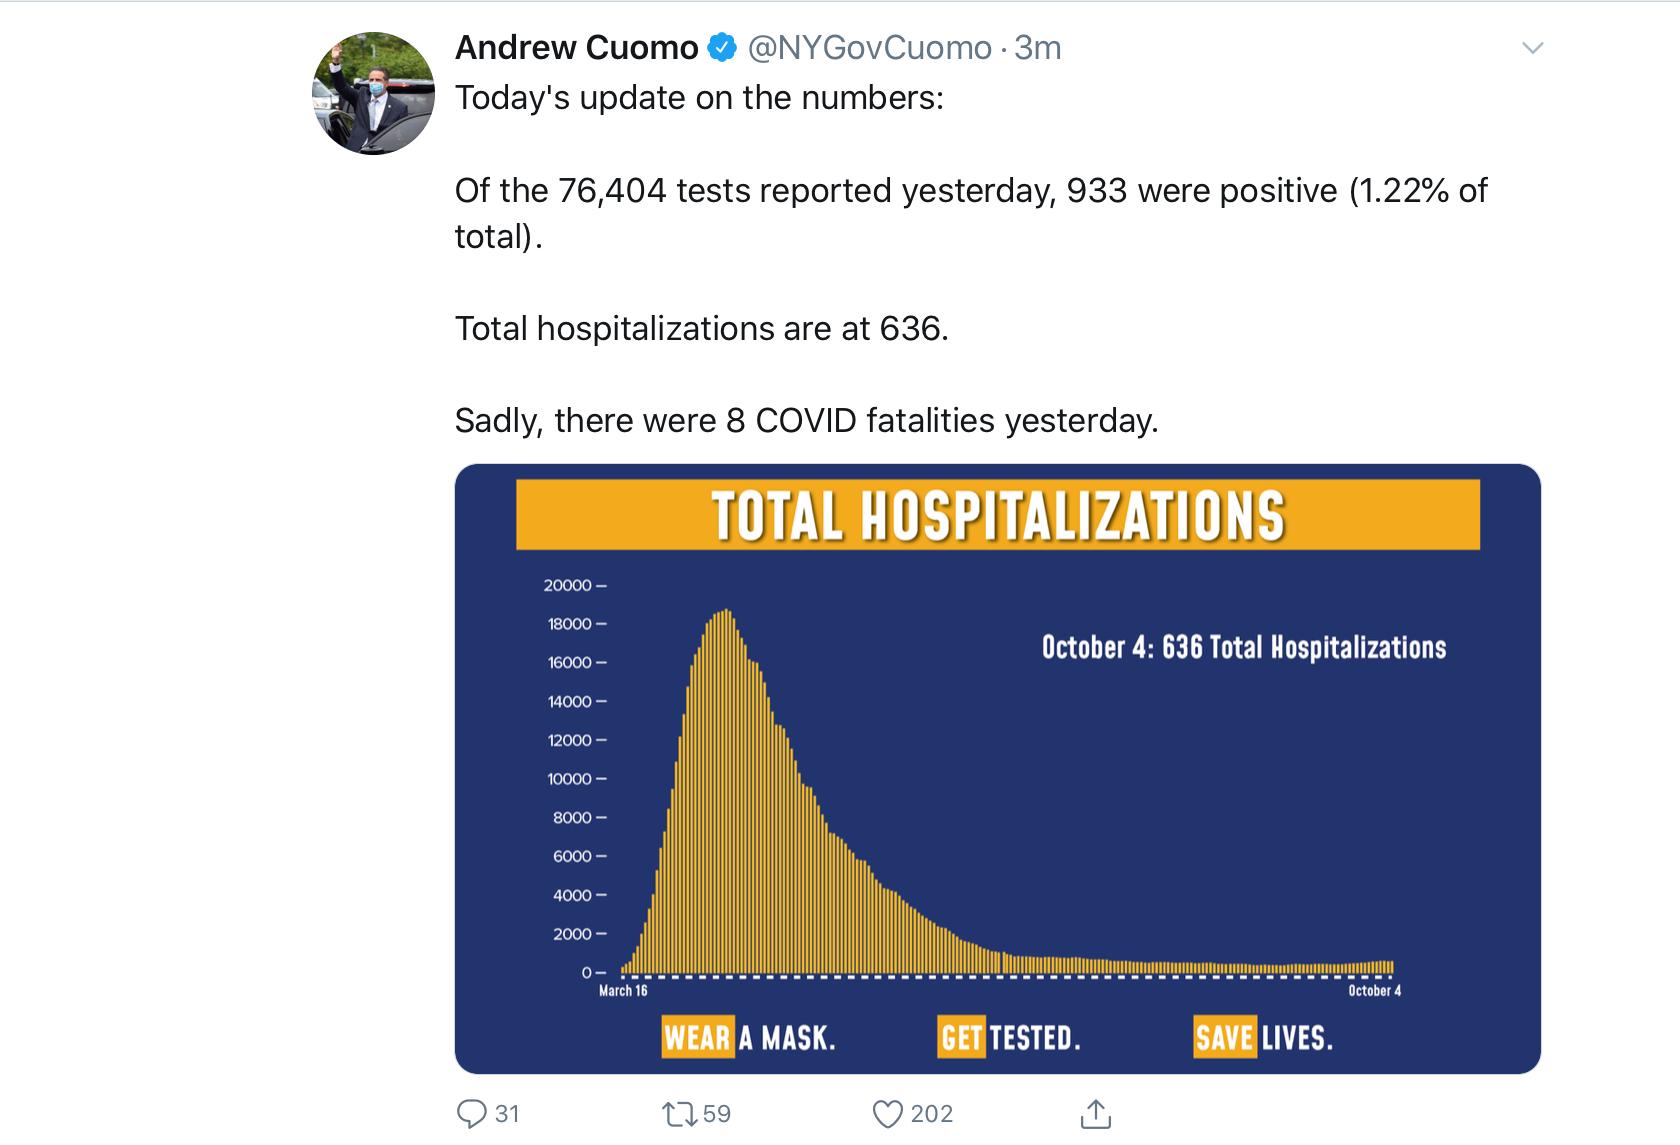Viewport: 1680px width, 1145px height.
Task: Expand the tweet options chevron
Action: pos(1532,48)
